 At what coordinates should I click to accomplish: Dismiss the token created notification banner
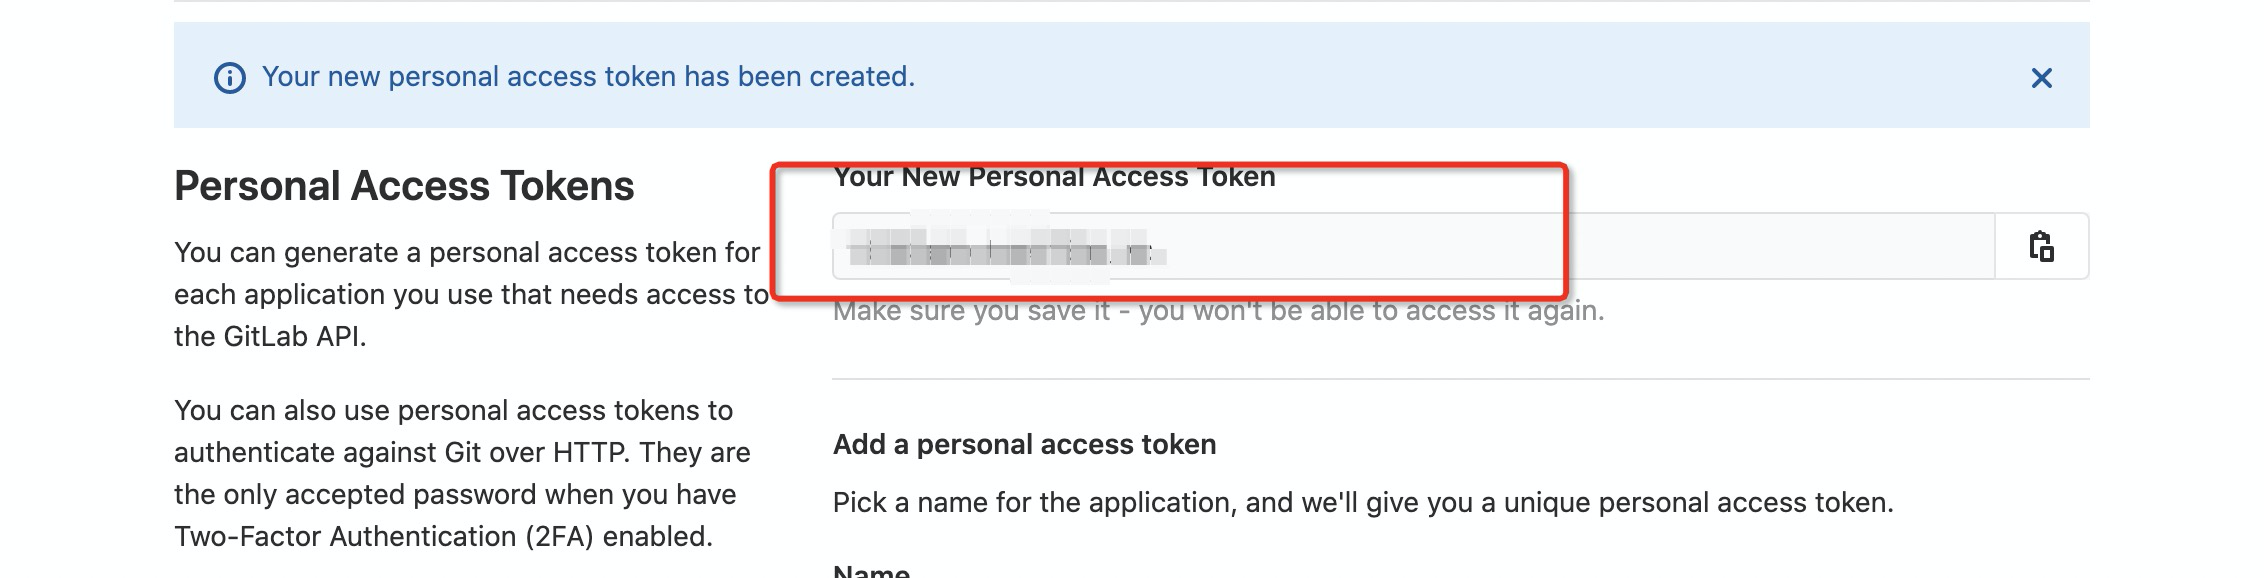pos(2041,78)
